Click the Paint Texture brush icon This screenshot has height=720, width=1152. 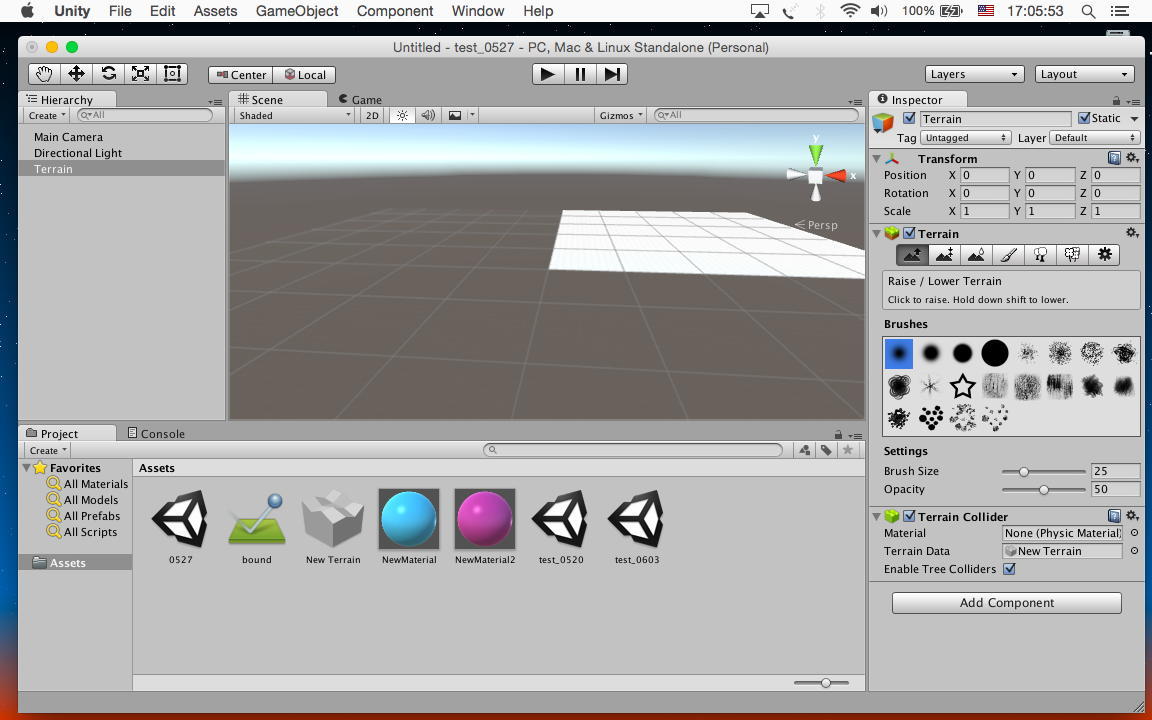(1008, 255)
